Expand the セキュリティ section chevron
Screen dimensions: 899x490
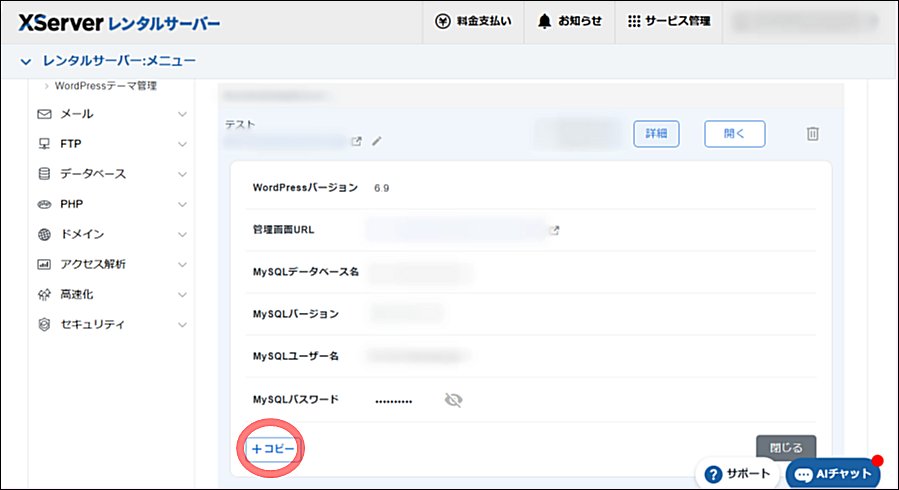click(x=182, y=324)
